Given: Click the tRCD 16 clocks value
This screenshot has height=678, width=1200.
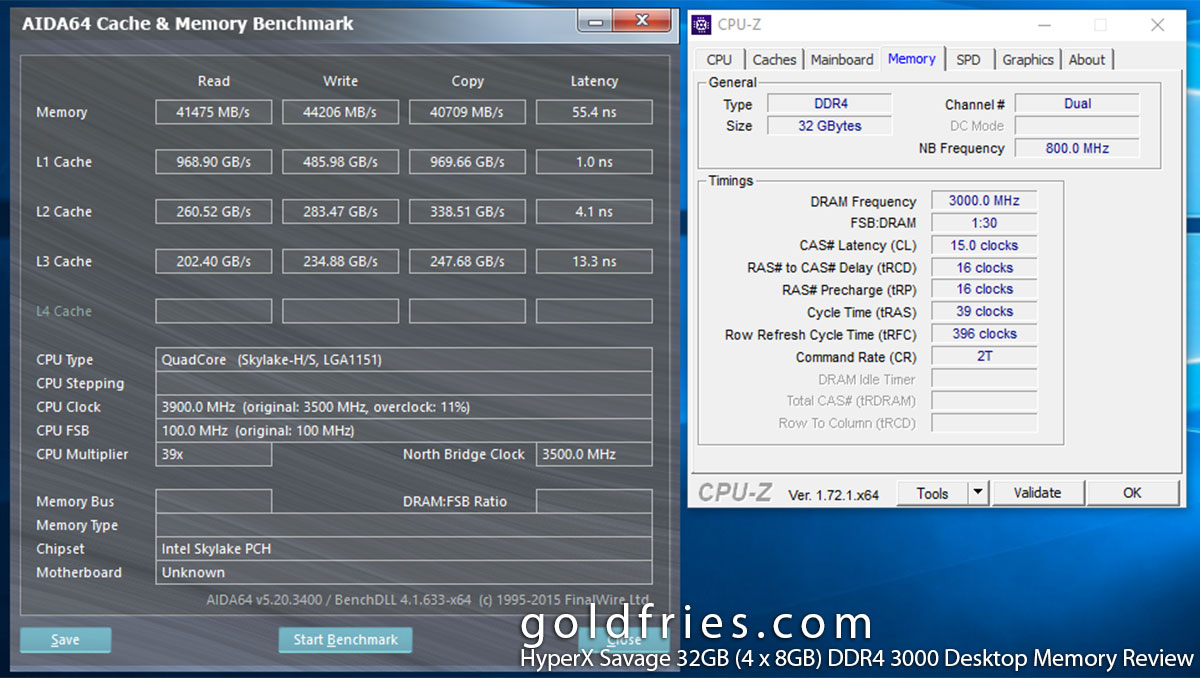Looking at the screenshot, I should click(984, 268).
